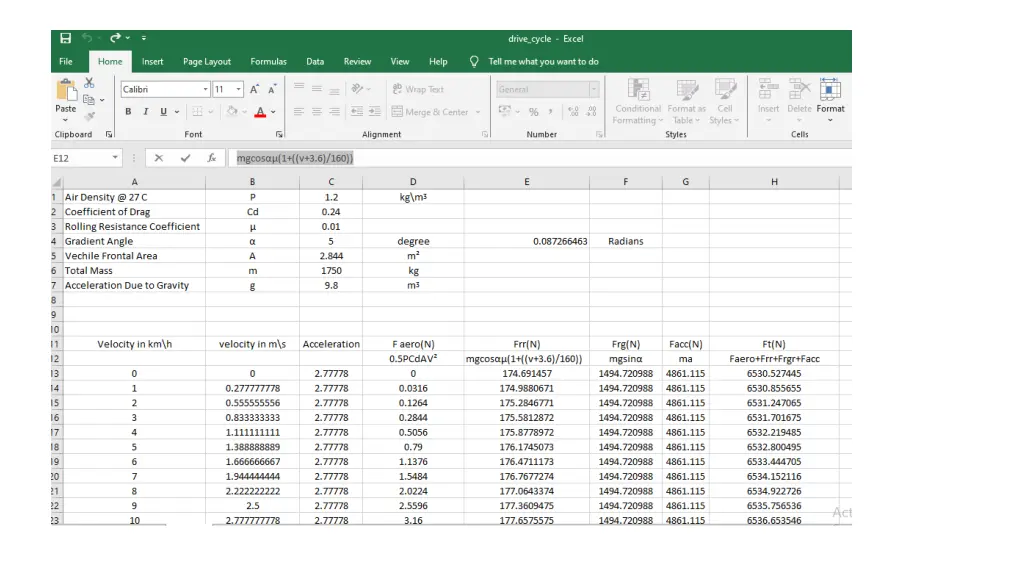Image resolution: width=1024 pixels, height=576 pixels.
Task: Switch to the Page Layout tab
Action: pos(207,61)
